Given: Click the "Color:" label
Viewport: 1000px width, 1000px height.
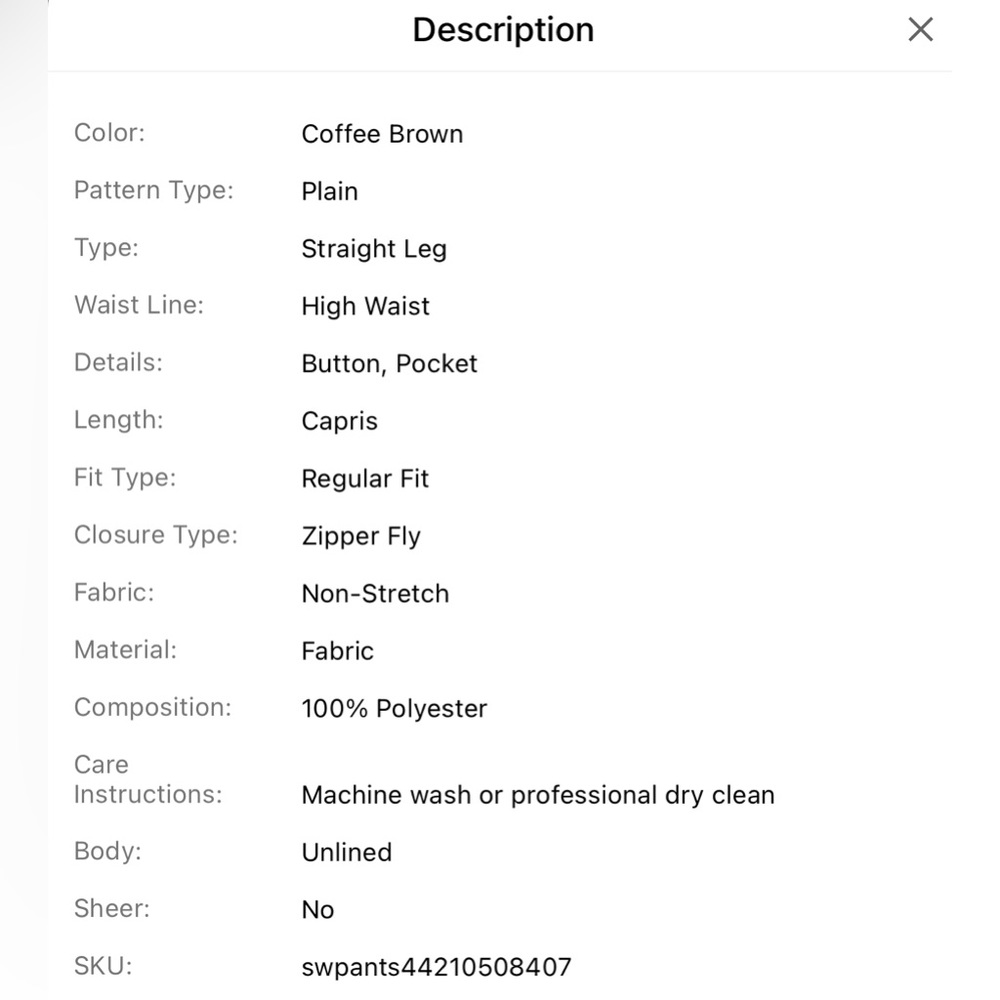Looking at the screenshot, I should click(x=110, y=133).
